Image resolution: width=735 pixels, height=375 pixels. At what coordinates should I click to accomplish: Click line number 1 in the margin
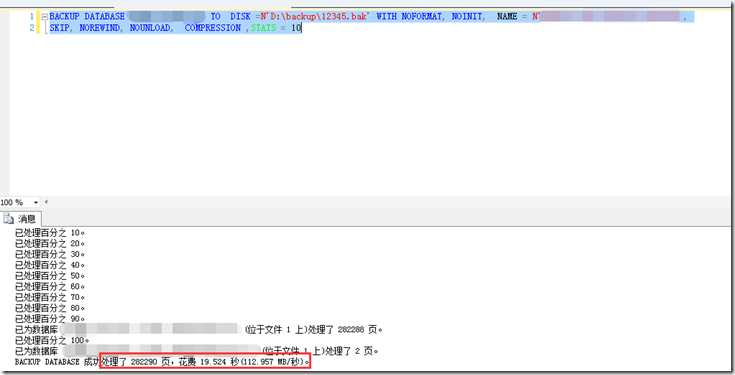[x=32, y=16]
